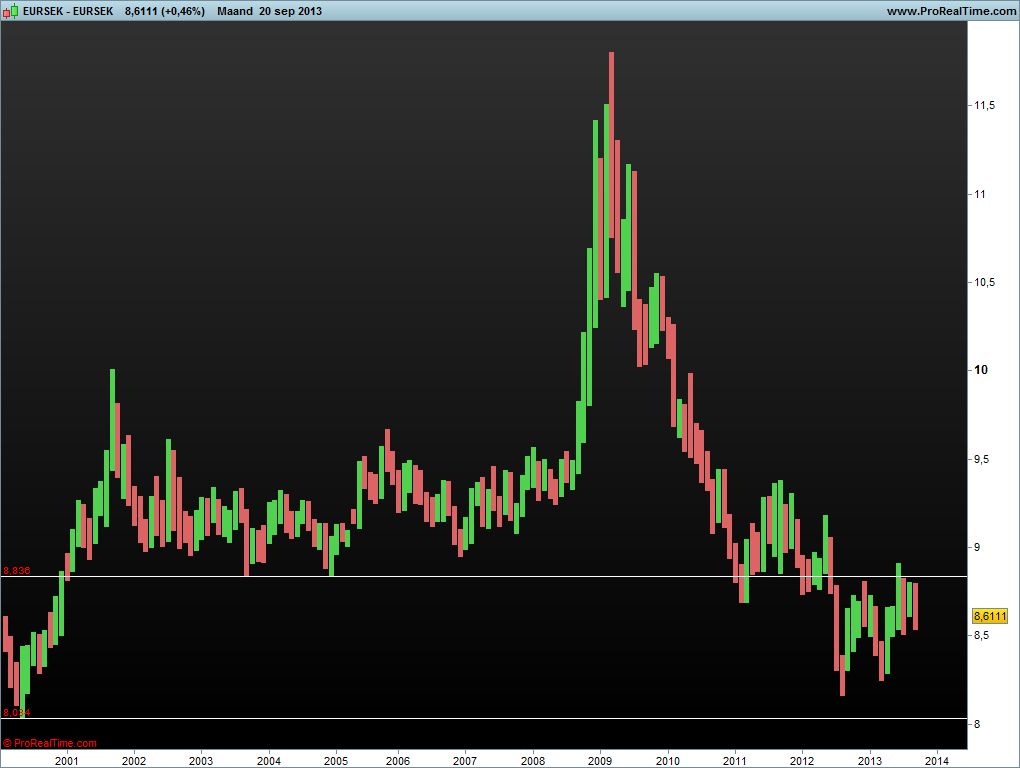Click the 2014 label on time axis

tap(937, 760)
